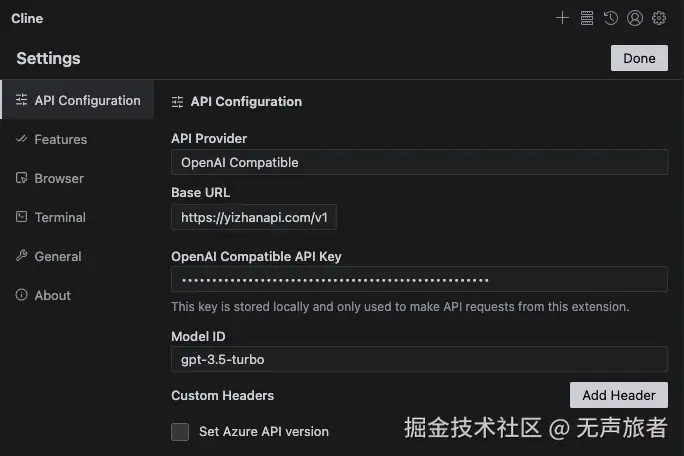Click the Features checkmark icon in sidebar
Screen dimensions: 684x456
point(22,139)
